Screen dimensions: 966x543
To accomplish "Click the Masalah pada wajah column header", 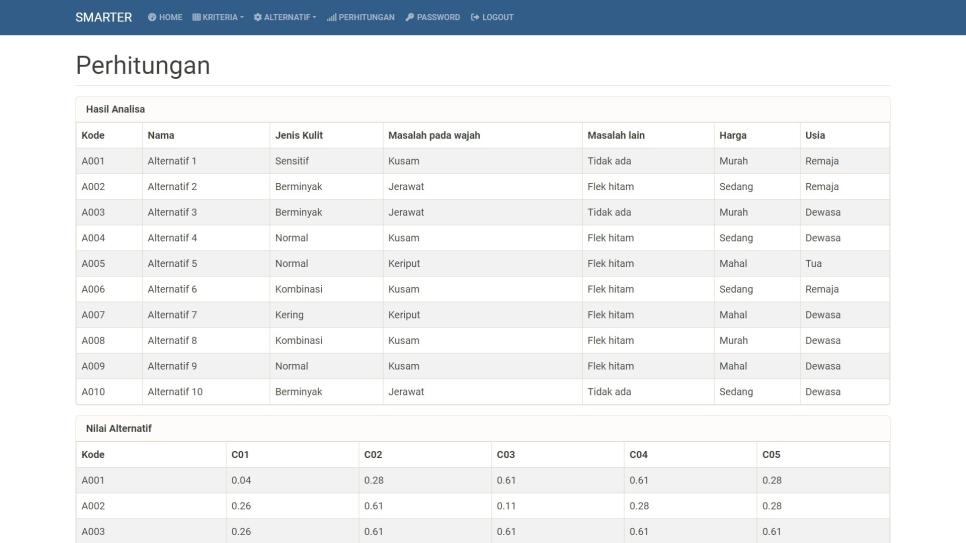I will (434, 135).
